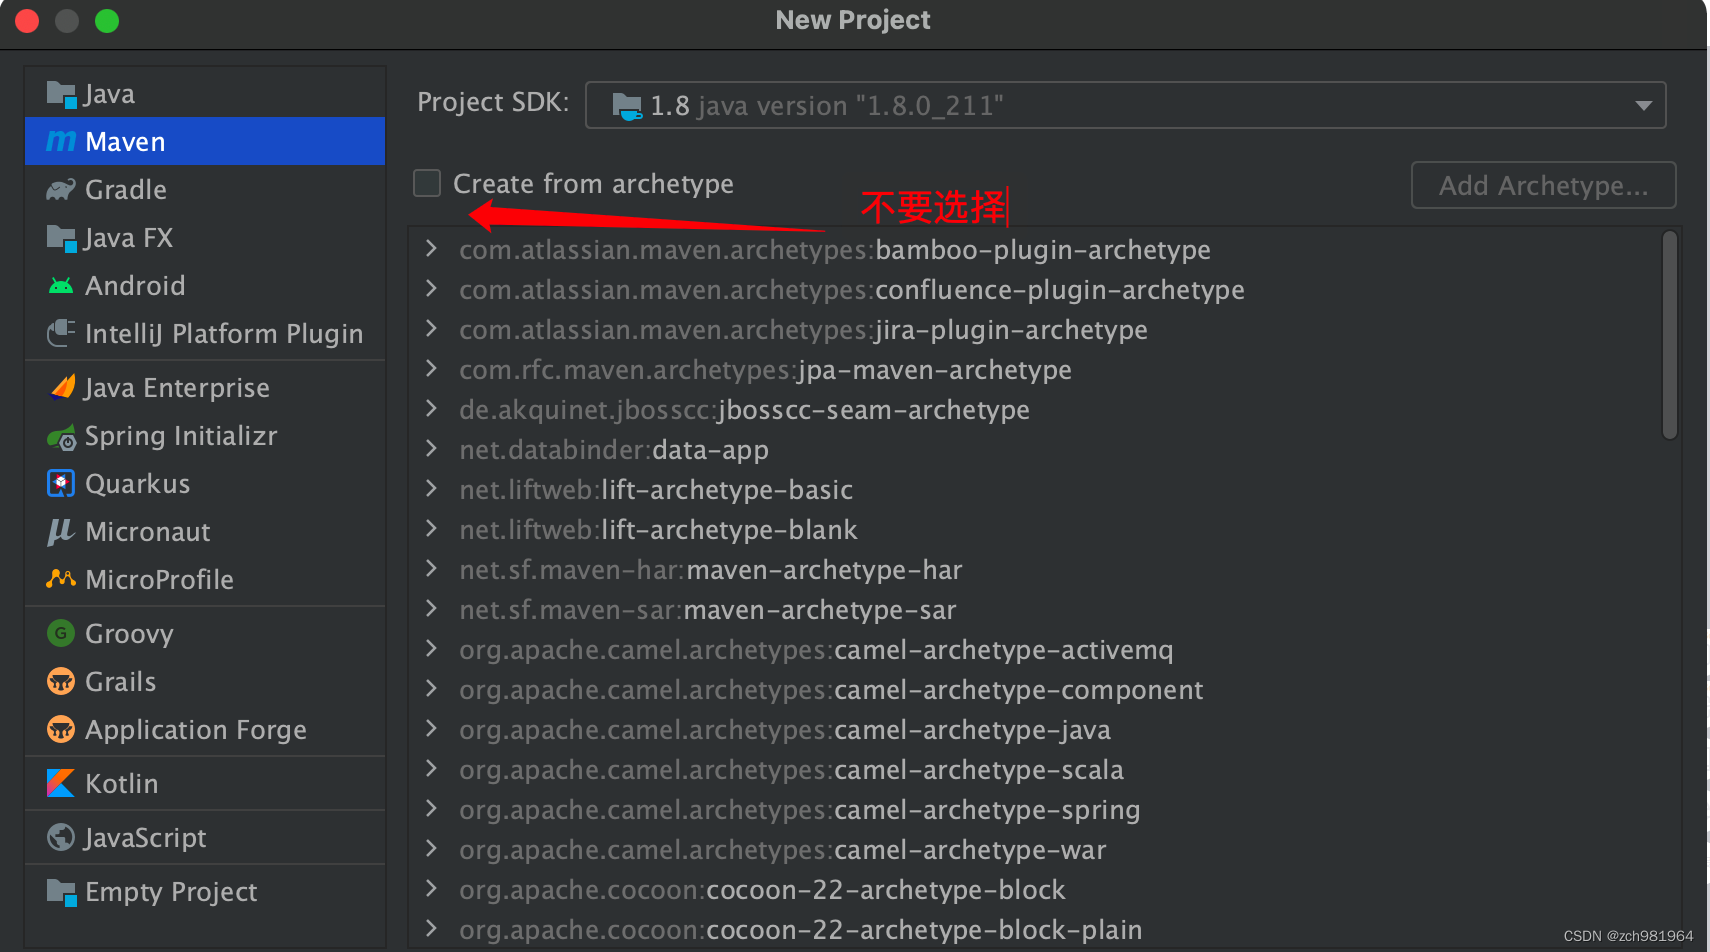The width and height of the screenshot is (1710, 952).
Task: Click Add Archetype button
Action: tap(1543, 185)
